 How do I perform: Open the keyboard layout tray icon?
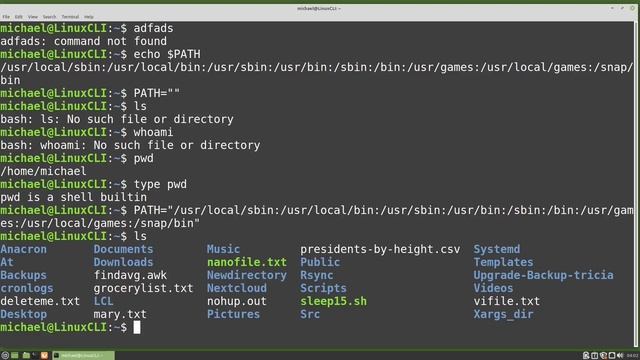[x=595, y=356]
